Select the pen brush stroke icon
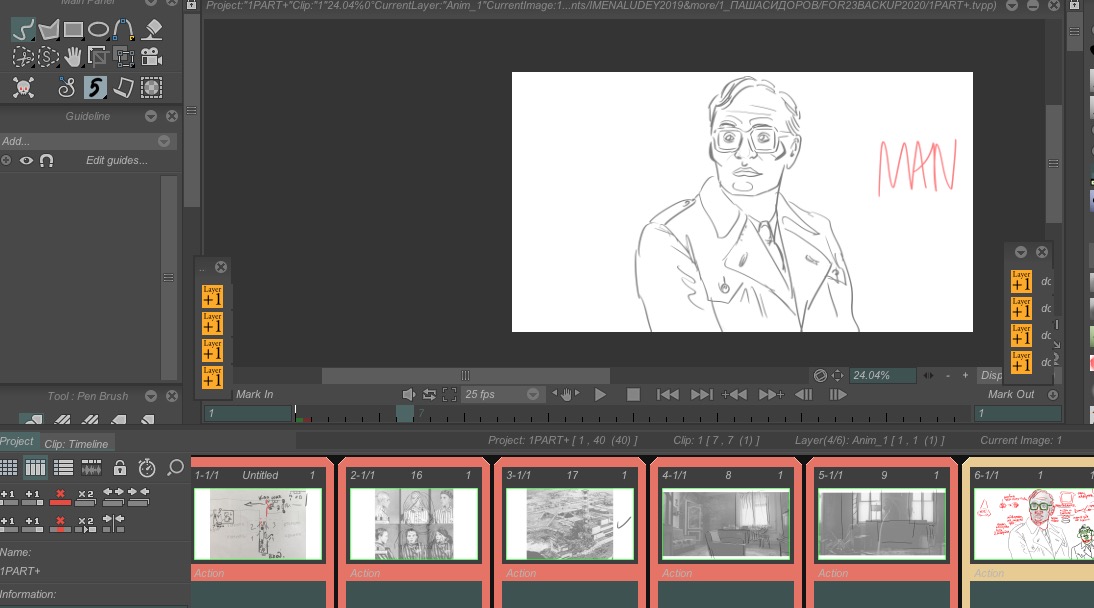 [x=95, y=88]
